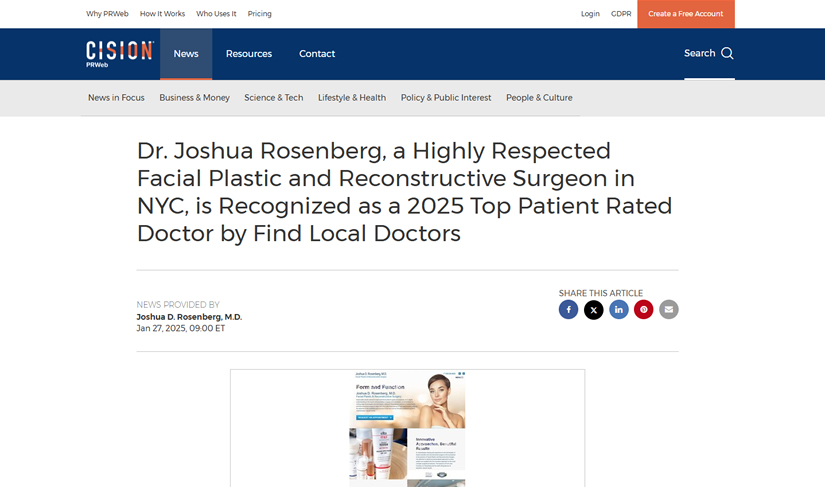Select Lifestyle & Health category

[352, 98]
